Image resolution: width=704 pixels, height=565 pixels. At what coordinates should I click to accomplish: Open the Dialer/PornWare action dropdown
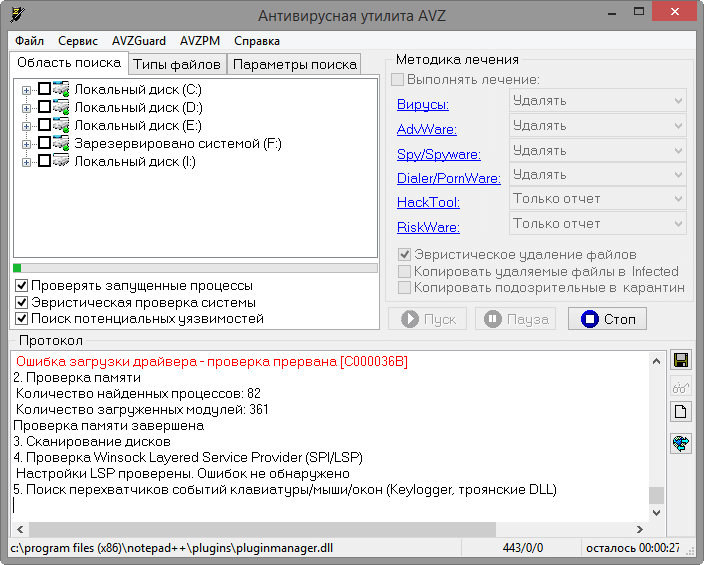pos(598,175)
